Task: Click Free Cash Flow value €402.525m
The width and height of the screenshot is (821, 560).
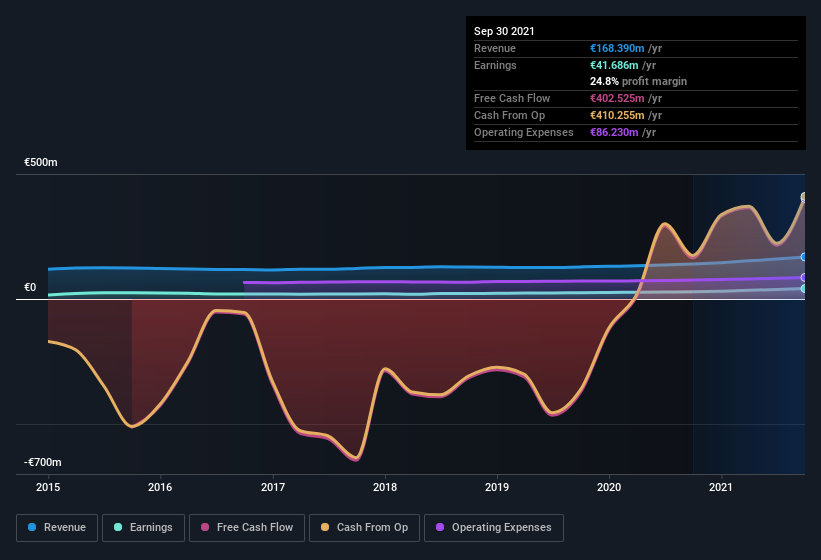Action: pos(617,98)
